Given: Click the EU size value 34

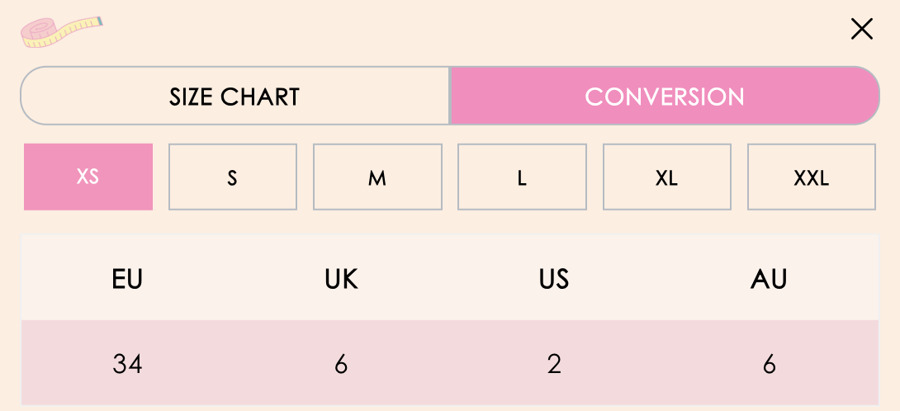Looking at the screenshot, I should [x=127, y=364].
